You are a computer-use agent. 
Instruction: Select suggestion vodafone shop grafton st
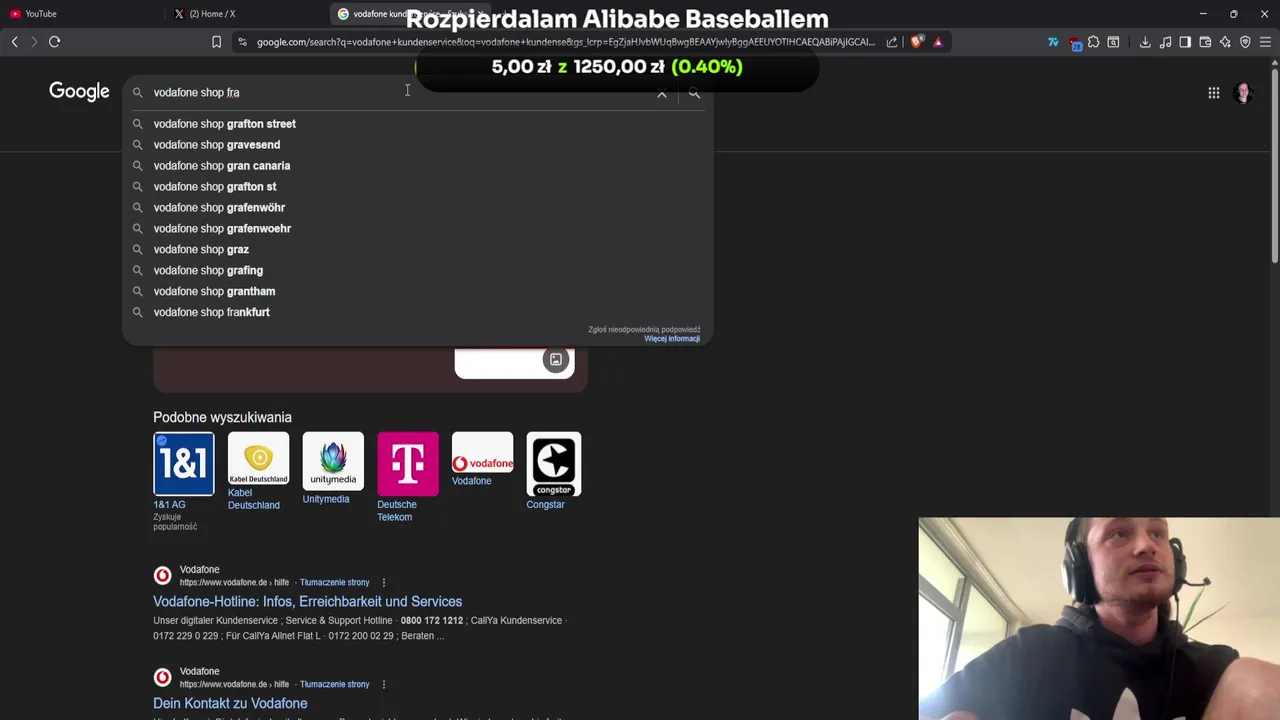418,187
